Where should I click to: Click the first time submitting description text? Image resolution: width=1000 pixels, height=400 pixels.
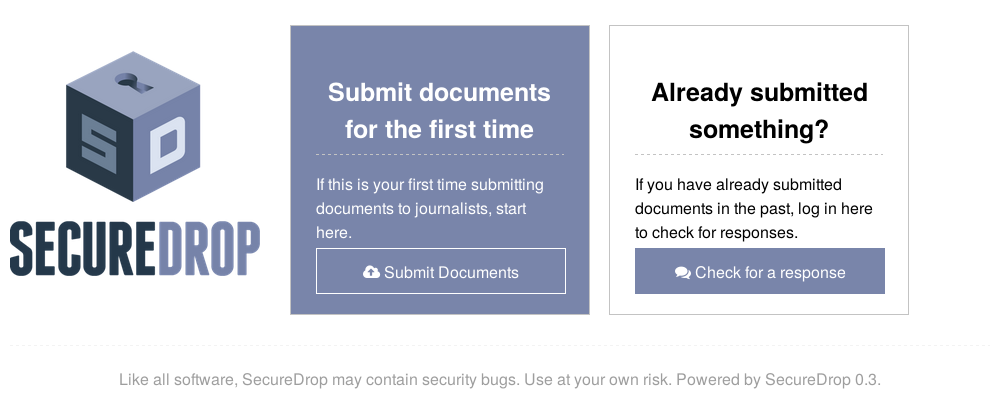pos(430,209)
